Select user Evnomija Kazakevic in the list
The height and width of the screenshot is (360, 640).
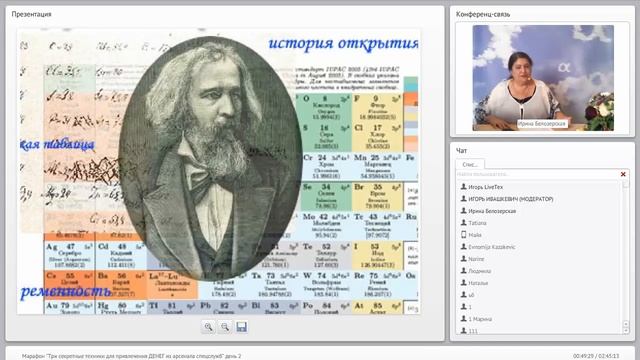(x=491, y=247)
